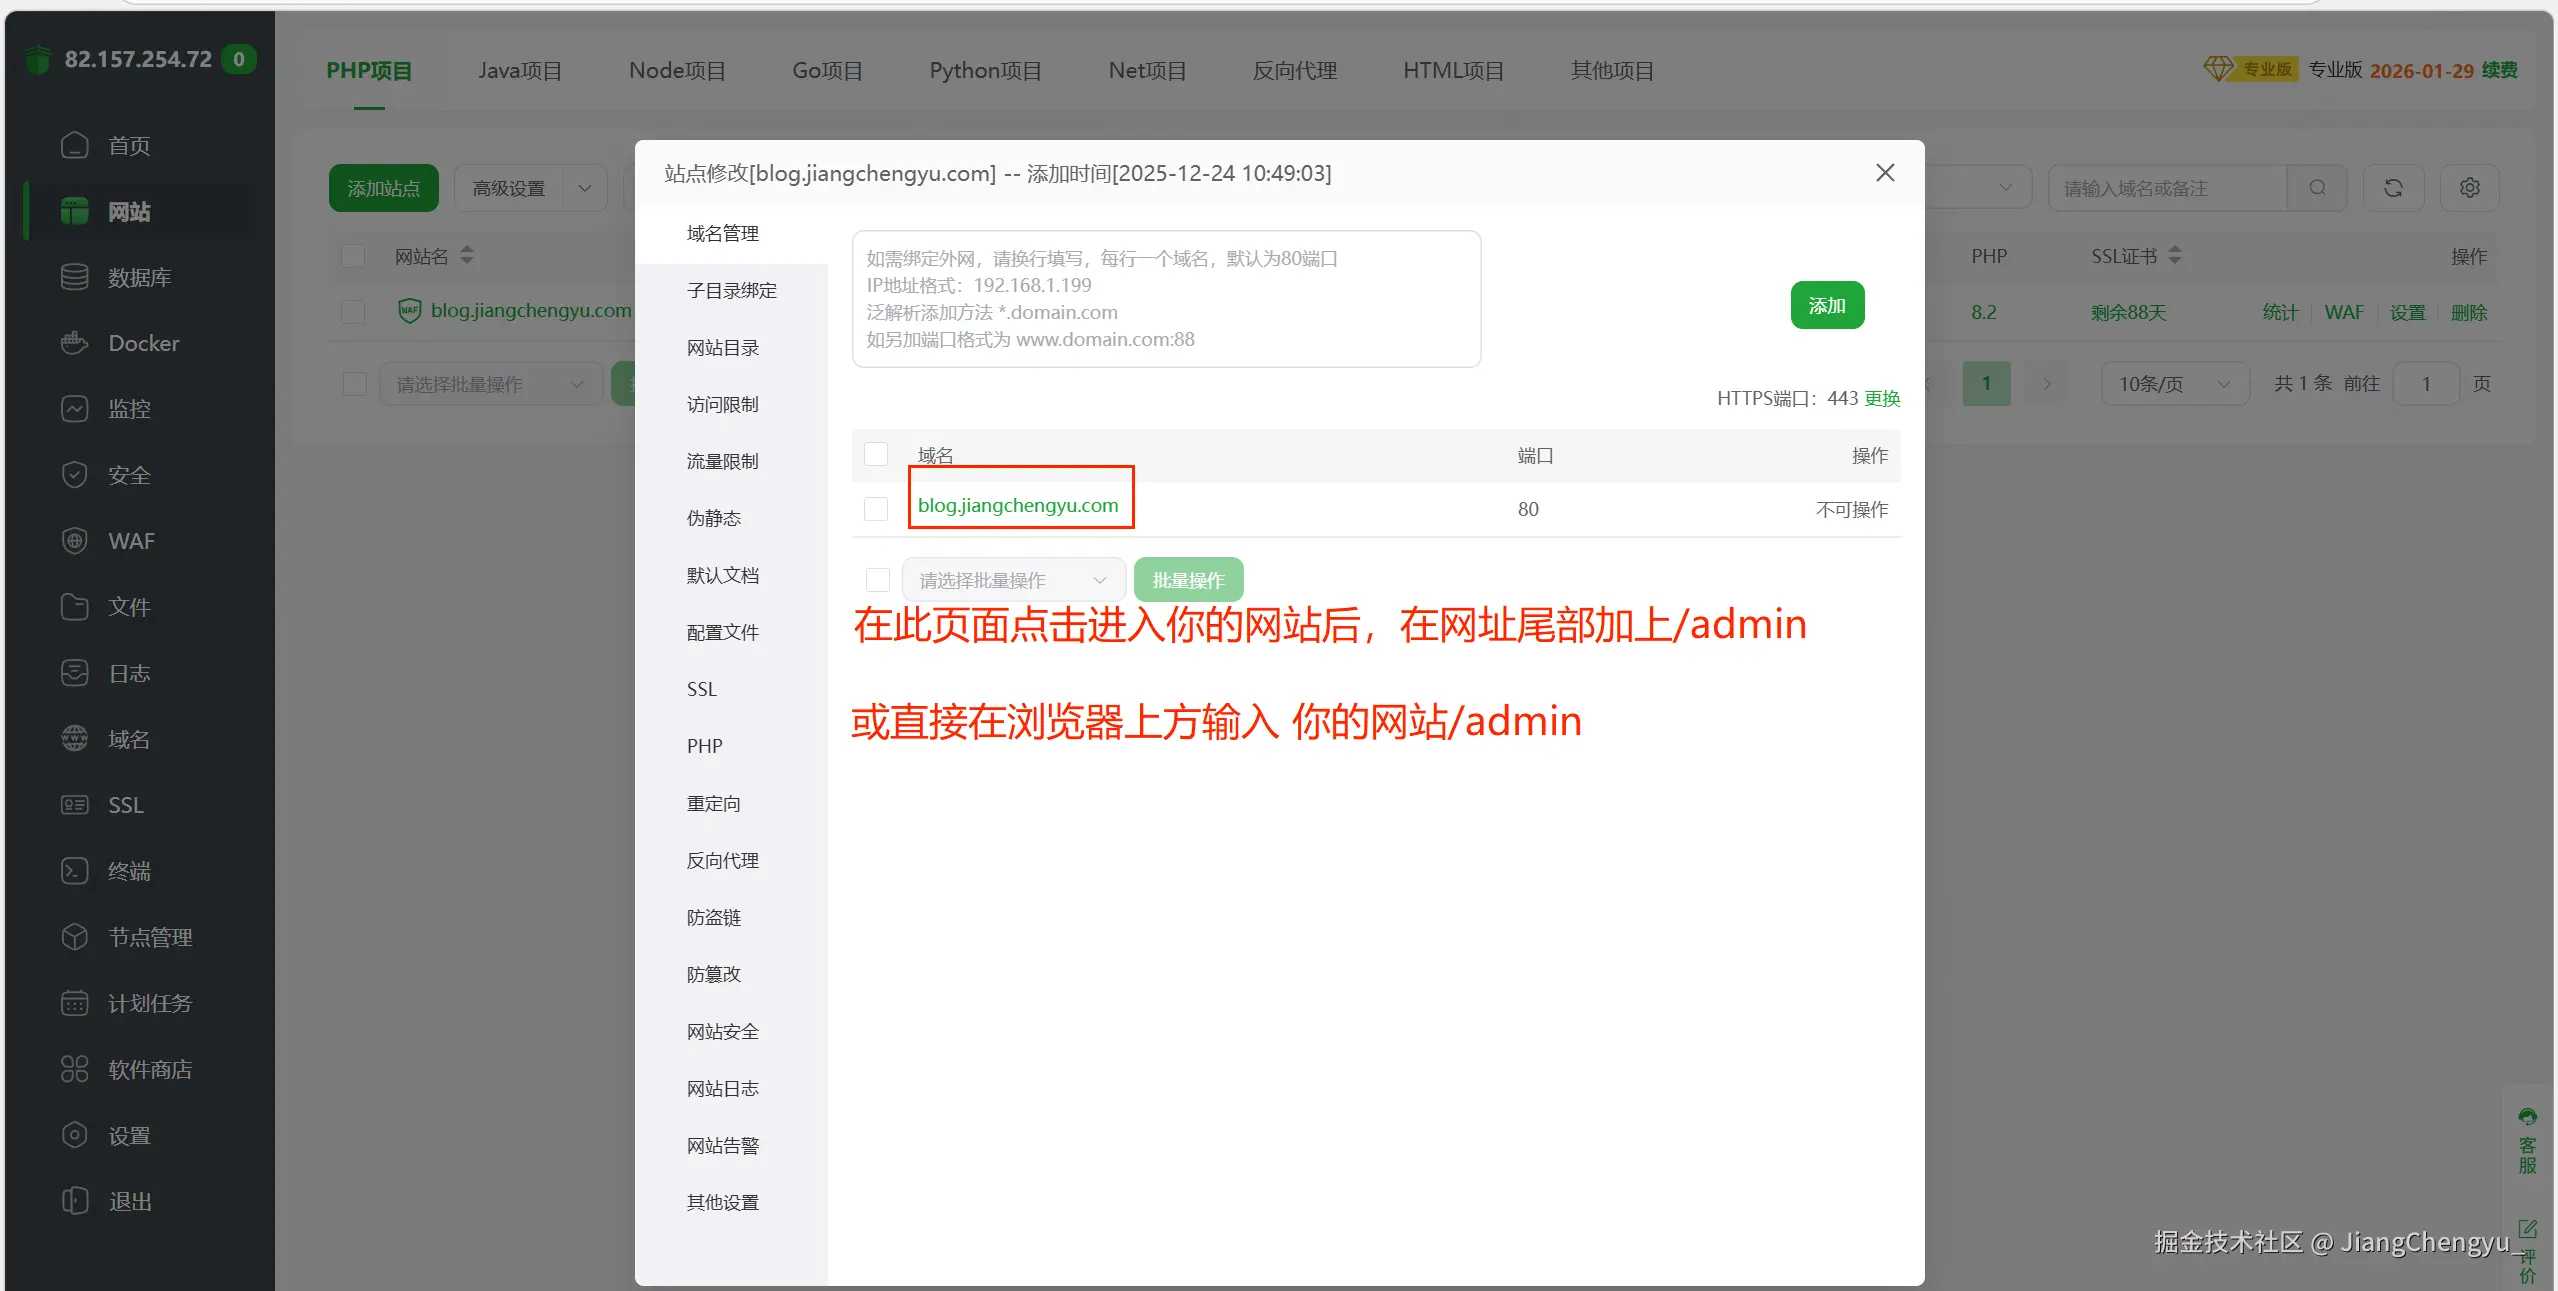The image size is (2558, 1291).
Task: Expand the 高级设置 dropdown arrow
Action: pyautogui.click(x=585, y=188)
